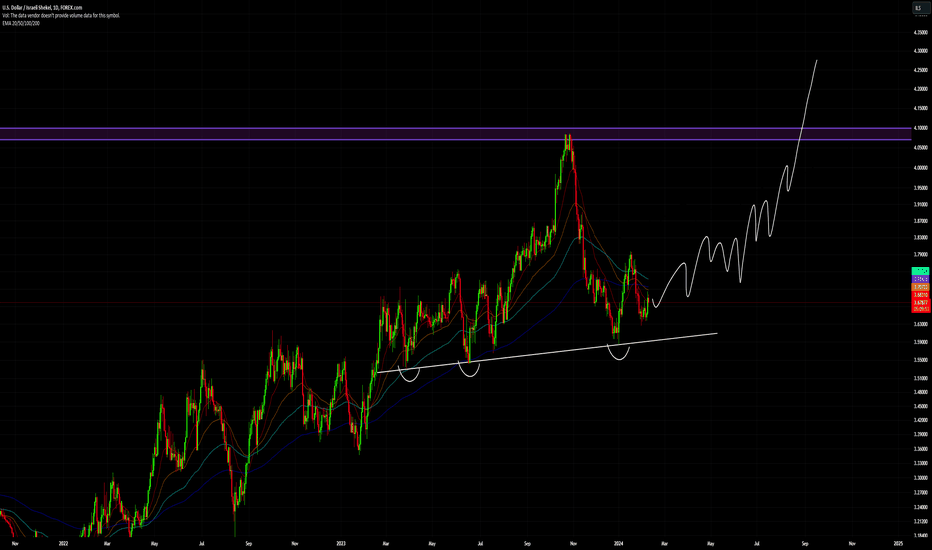
Task: Click the 4.35000 price scale label
Action: [920, 33]
